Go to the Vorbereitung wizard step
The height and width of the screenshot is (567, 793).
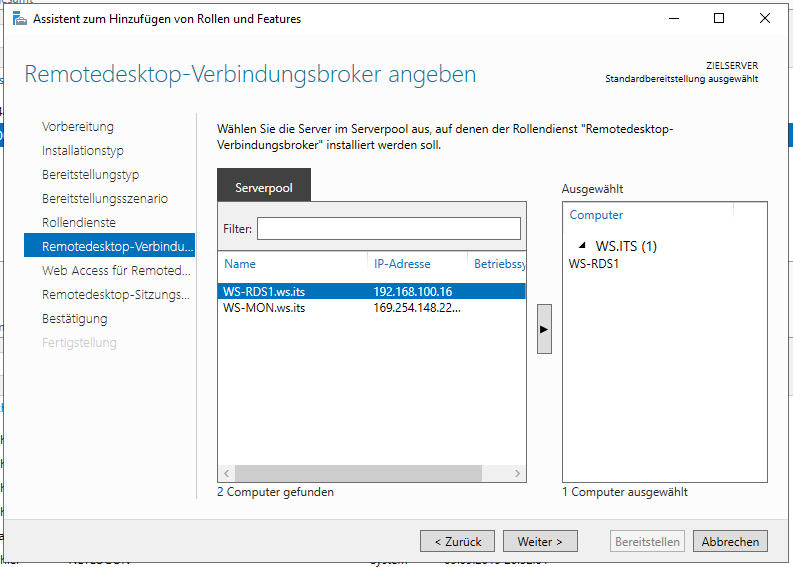(x=78, y=126)
